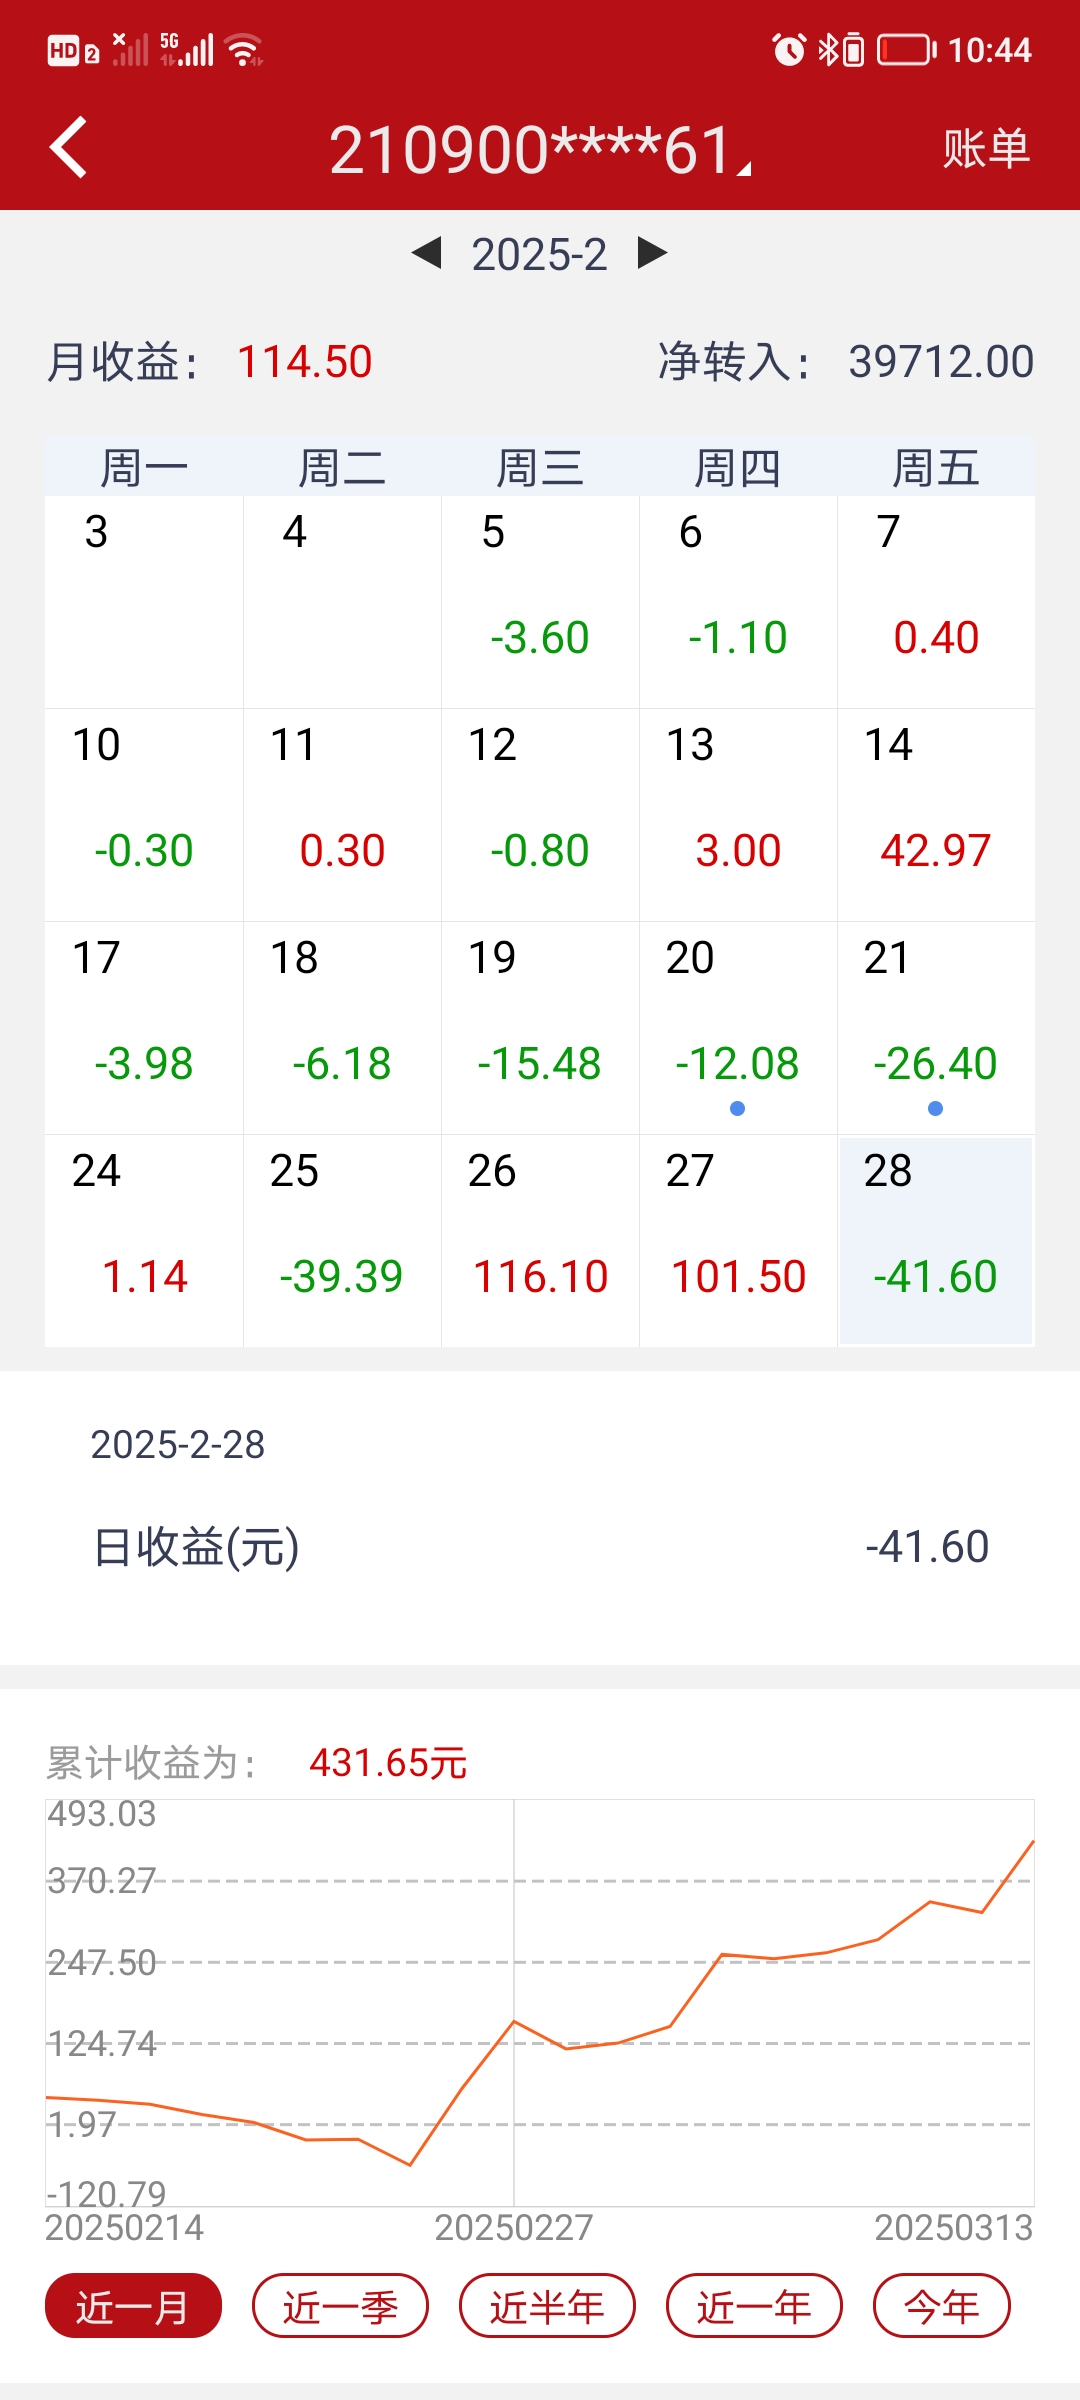
Task: Select day 20 showing -12.08
Action: (738, 1028)
